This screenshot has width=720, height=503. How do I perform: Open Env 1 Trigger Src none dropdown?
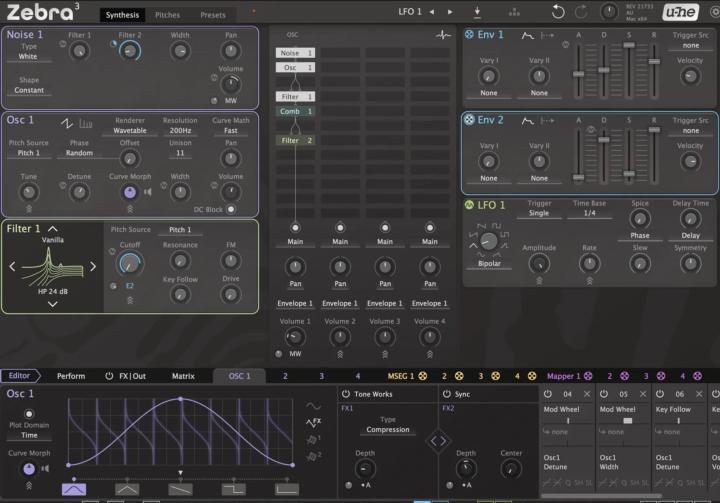691,45
